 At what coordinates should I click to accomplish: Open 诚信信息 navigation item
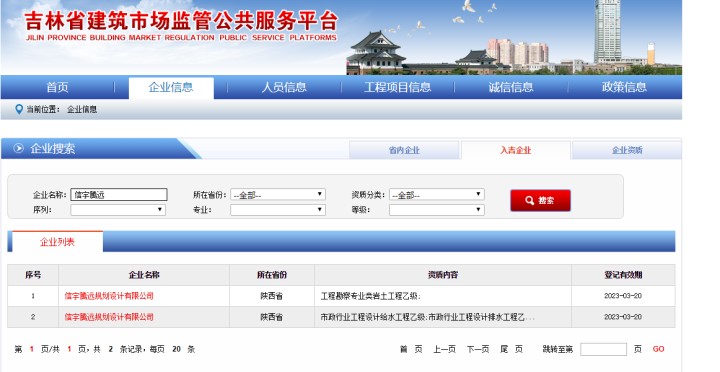click(x=511, y=87)
